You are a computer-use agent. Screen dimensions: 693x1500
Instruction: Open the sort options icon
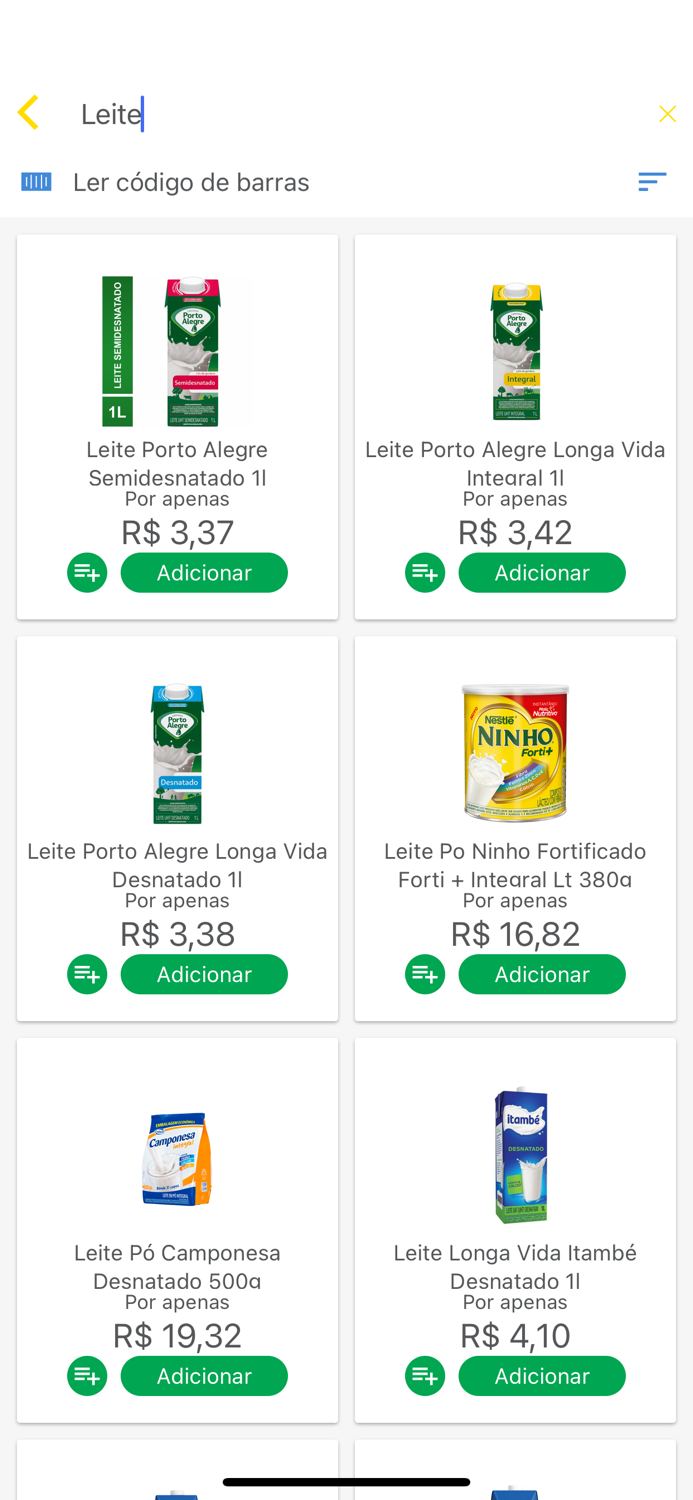(652, 182)
